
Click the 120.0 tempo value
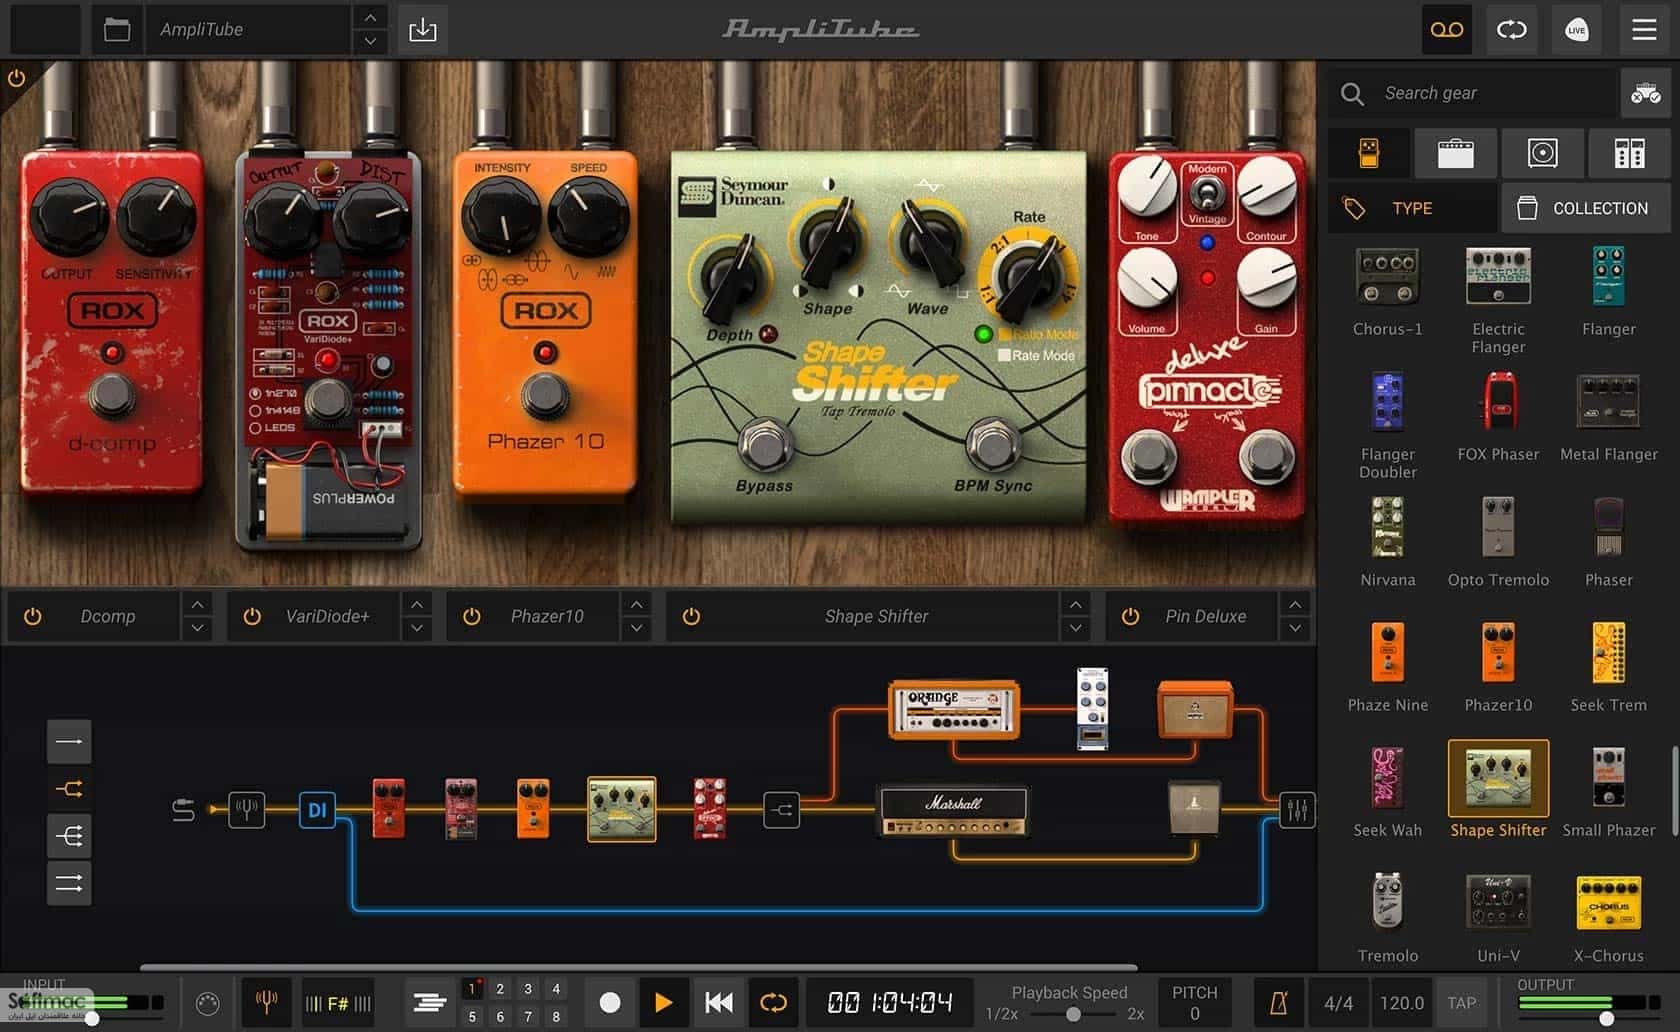tap(1401, 1002)
